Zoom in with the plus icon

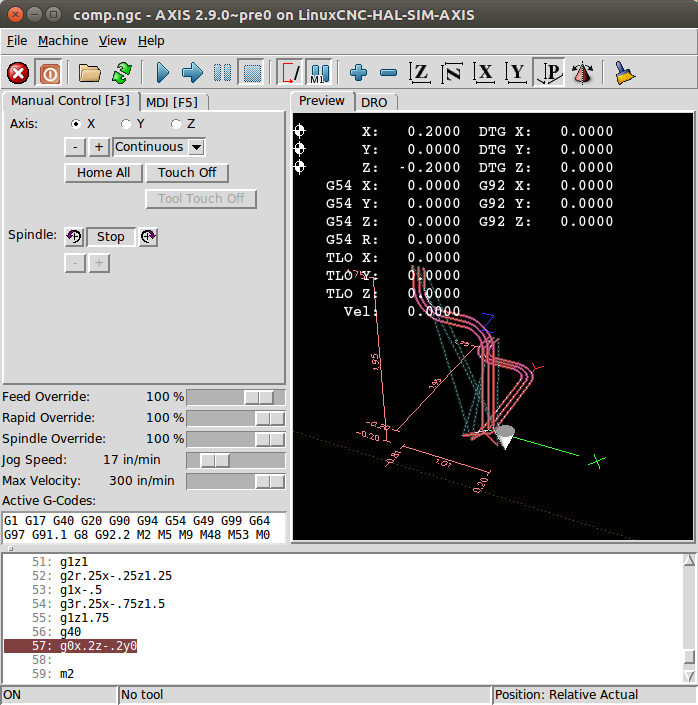[x=358, y=73]
